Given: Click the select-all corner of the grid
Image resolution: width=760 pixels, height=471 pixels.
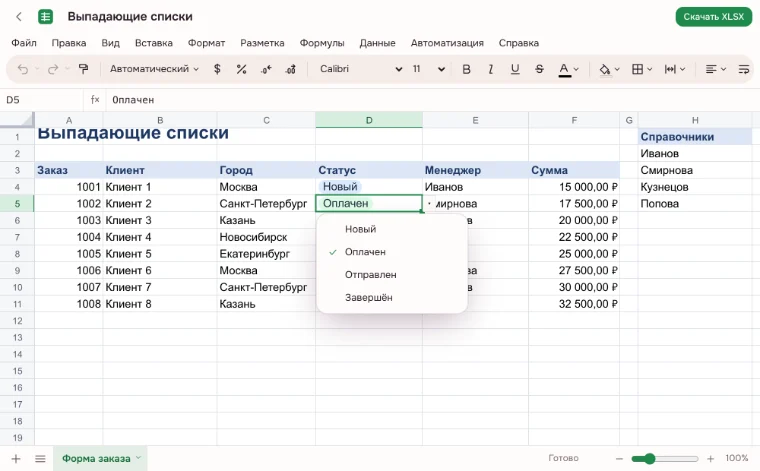Looking at the screenshot, I should (17, 120).
